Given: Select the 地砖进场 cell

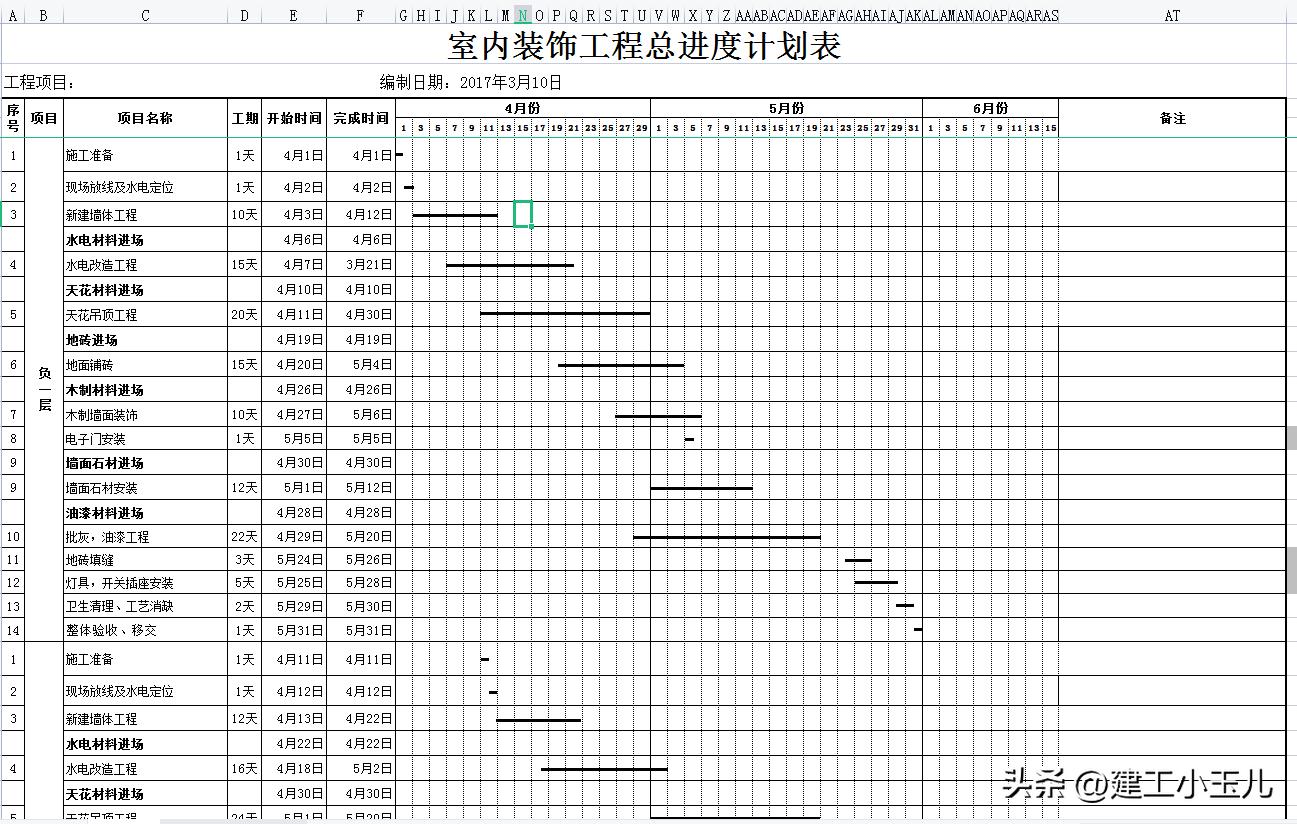Looking at the screenshot, I should point(145,340).
